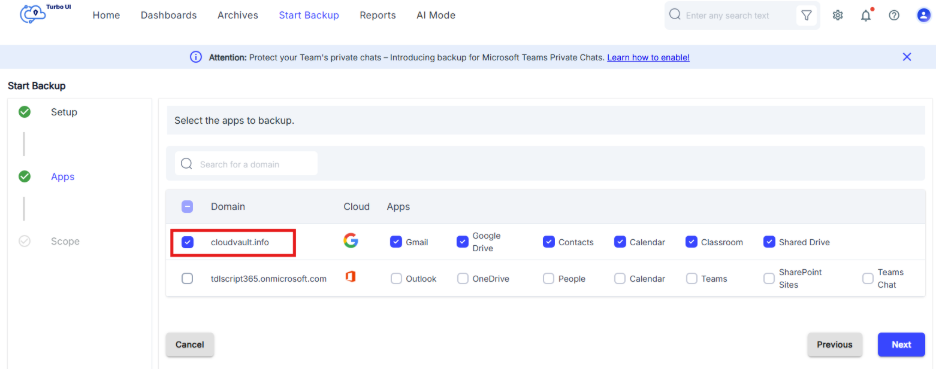Click the search filter funnel icon

coord(806,16)
